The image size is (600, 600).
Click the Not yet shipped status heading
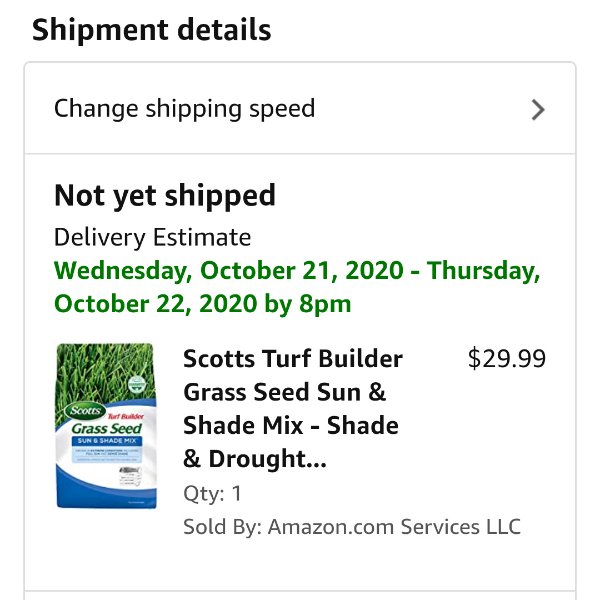coord(165,196)
